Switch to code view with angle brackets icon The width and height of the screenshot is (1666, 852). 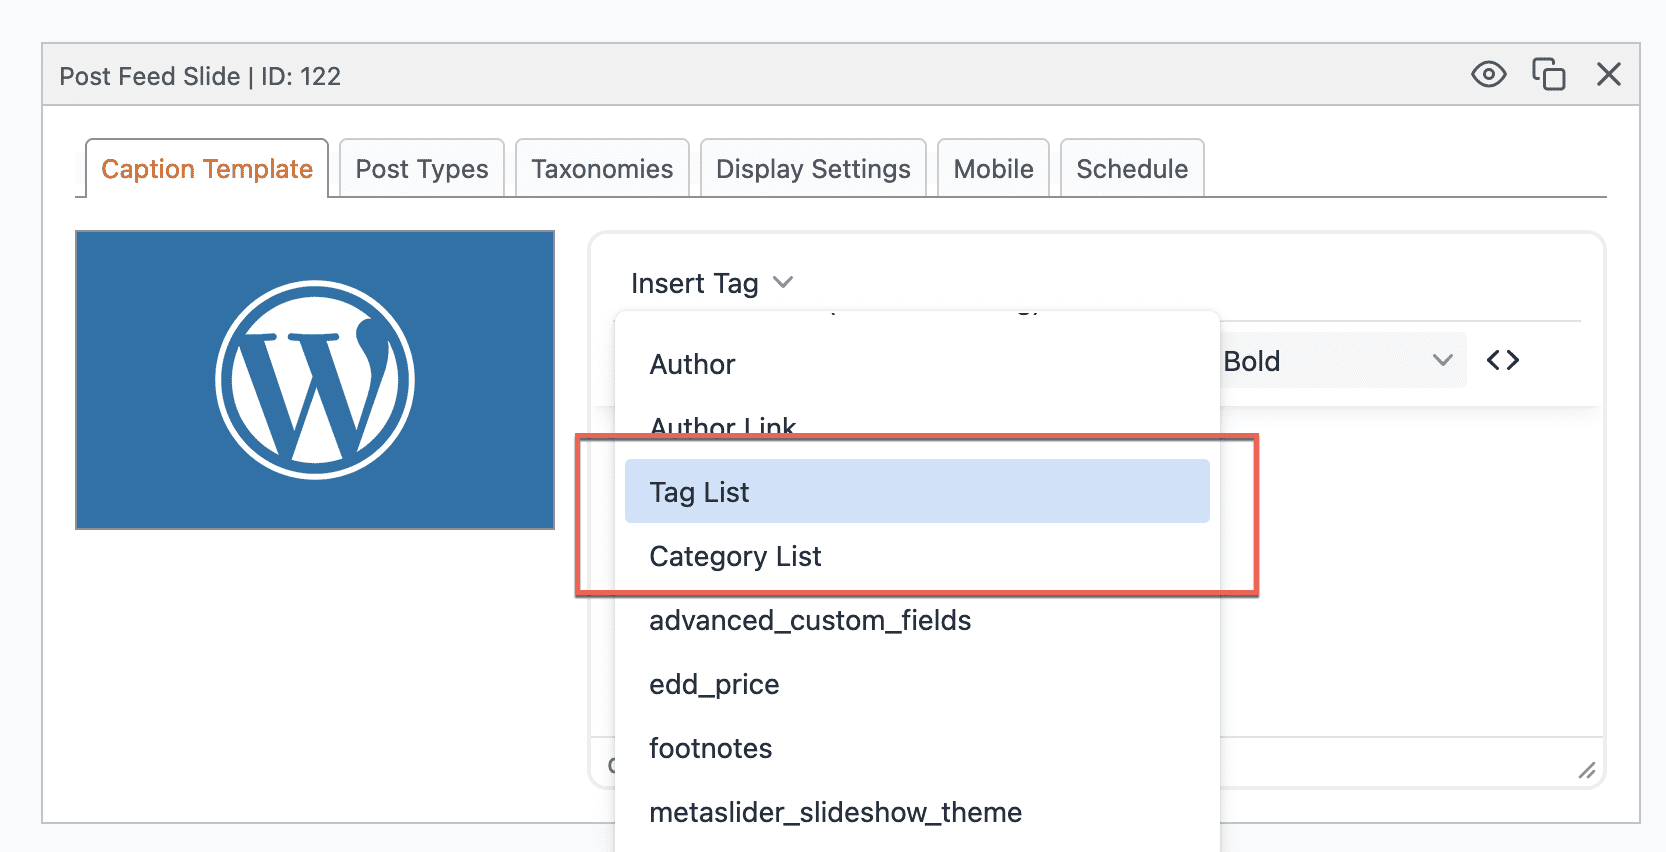1502,361
